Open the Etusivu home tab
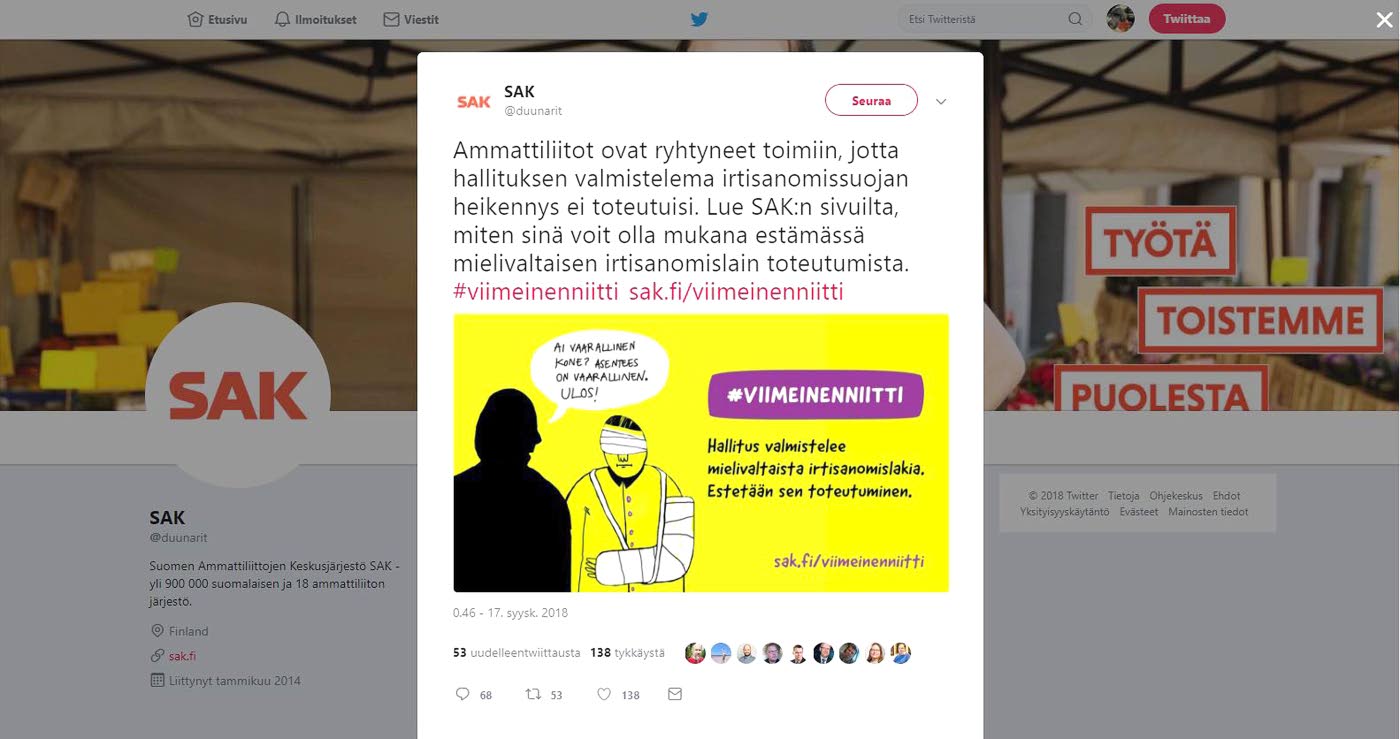Image resolution: width=1400 pixels, height=739 pixels. [x=217, y=19]
